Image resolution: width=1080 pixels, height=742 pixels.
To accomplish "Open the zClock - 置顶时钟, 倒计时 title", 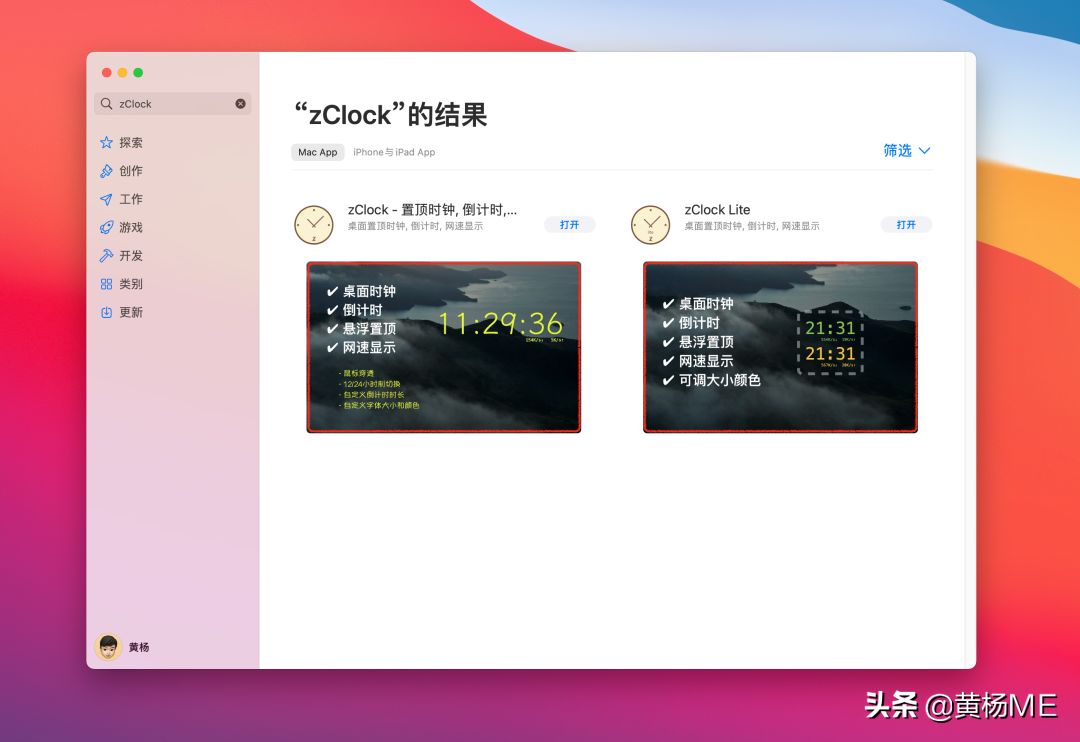I will click(432, 210).
